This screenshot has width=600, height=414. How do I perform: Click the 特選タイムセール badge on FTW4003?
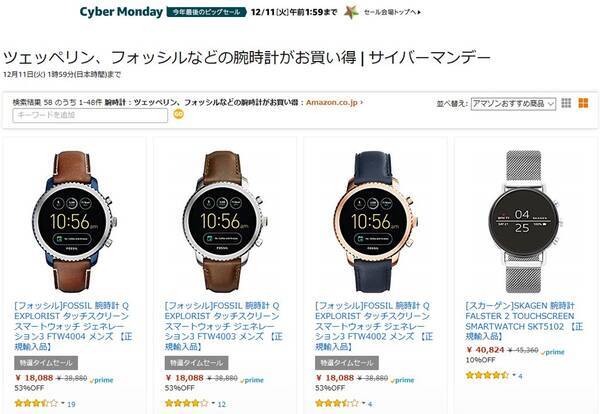pos(196,363)
